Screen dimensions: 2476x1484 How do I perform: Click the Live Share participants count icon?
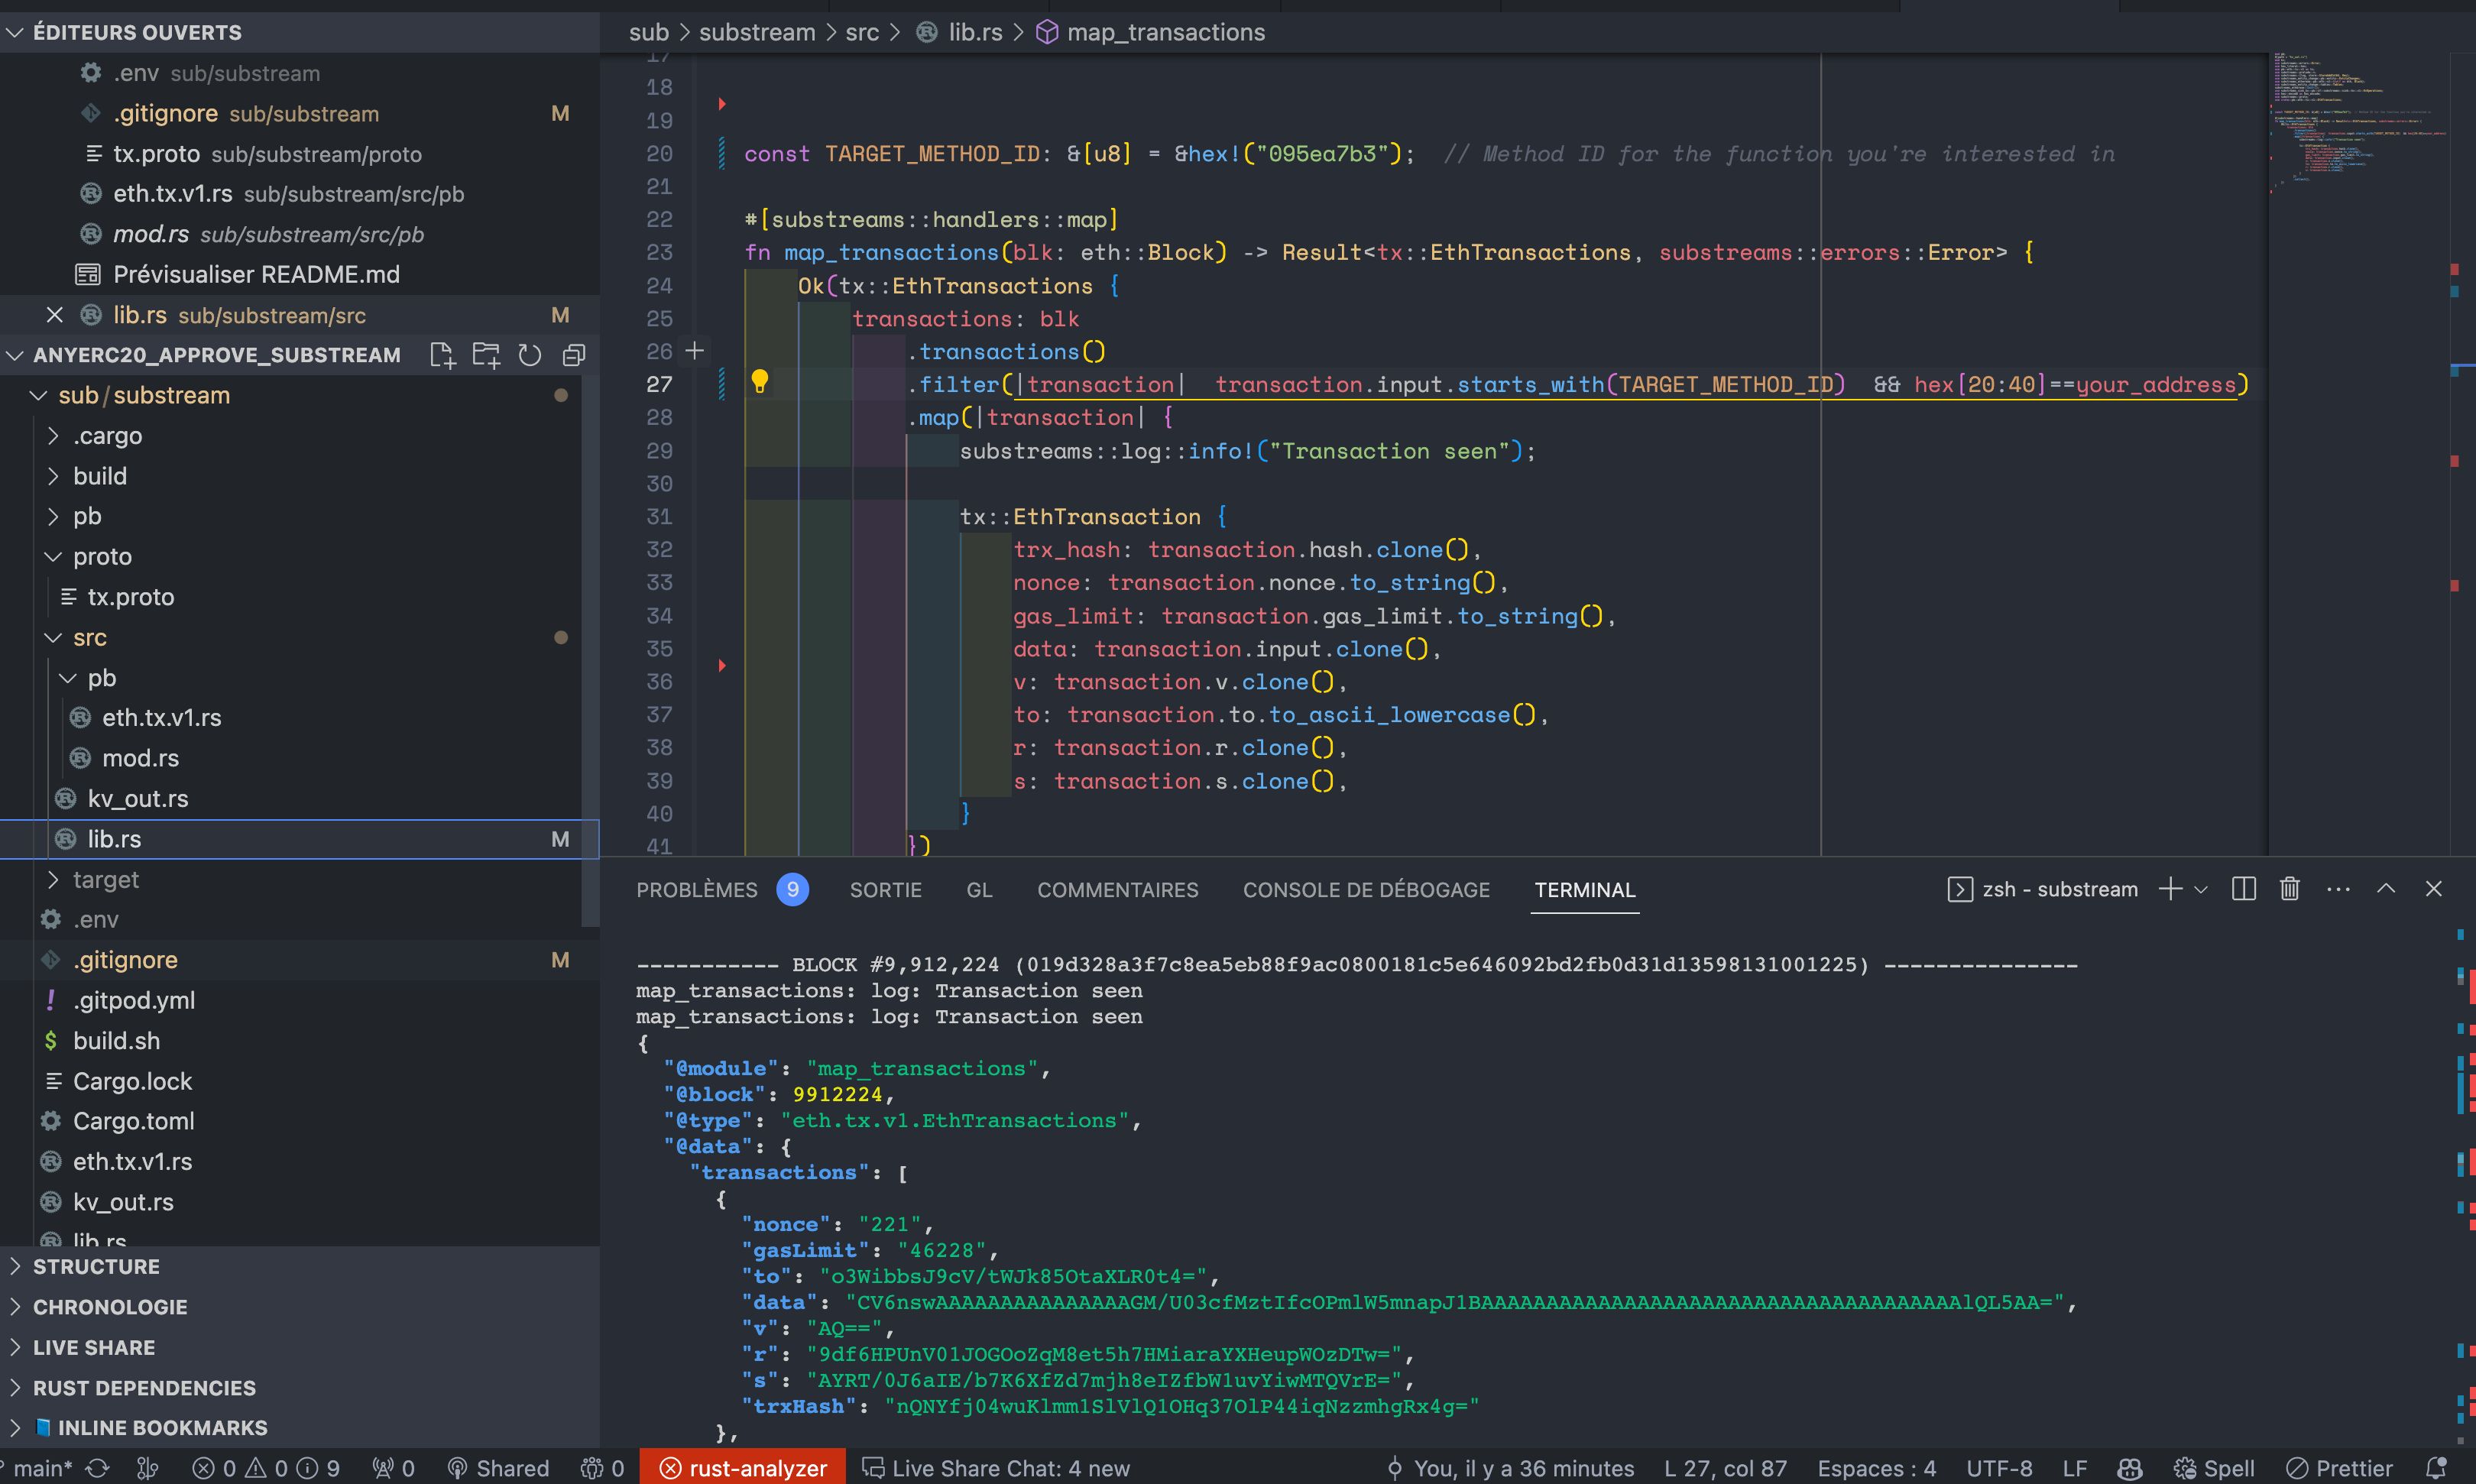click(x=602, y=1468)
